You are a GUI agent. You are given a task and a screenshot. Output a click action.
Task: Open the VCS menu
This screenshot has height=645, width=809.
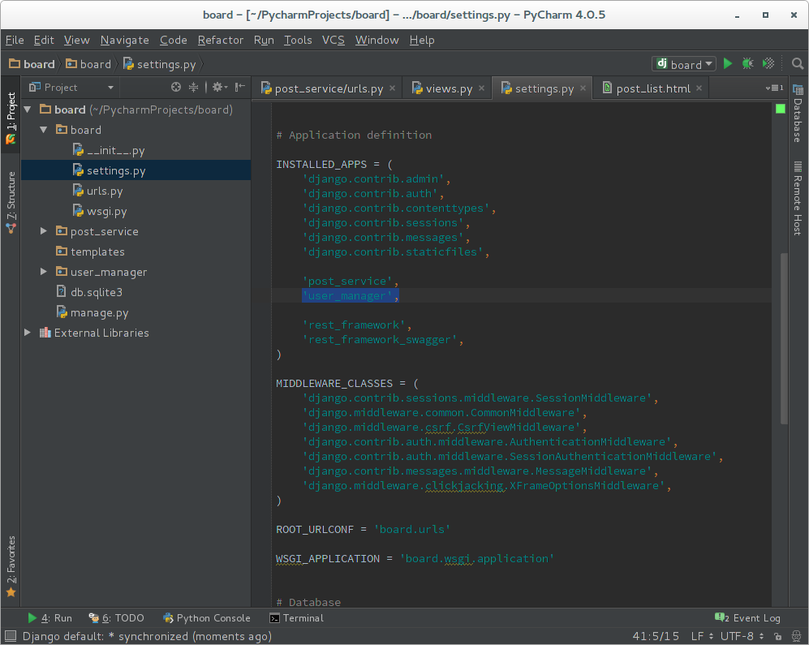(x=333, y=40)
